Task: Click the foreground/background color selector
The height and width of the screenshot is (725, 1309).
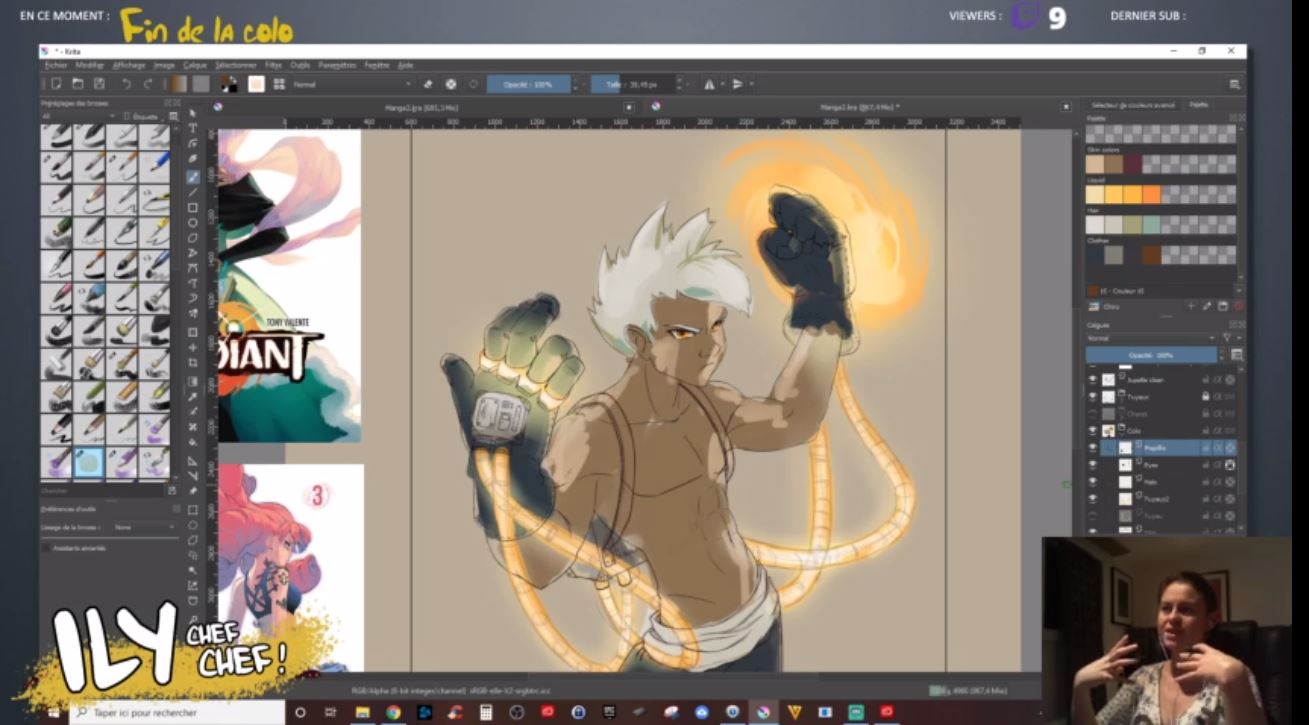Action: tap(229, 84)
